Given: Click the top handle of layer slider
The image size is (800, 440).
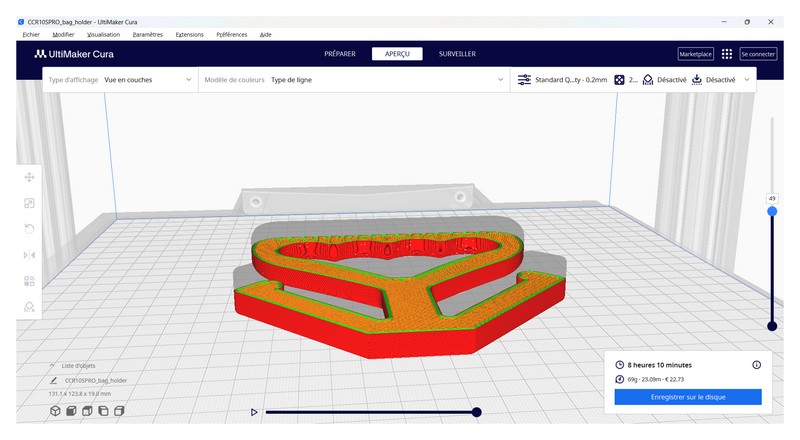Looking at the screenshot, I should coord(772,211).
